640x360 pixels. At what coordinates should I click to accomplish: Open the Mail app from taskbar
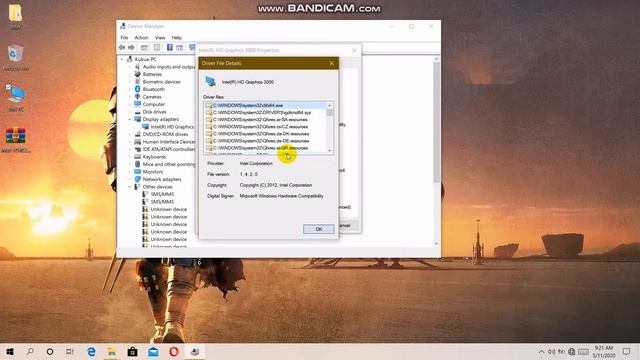coord(153,351)
